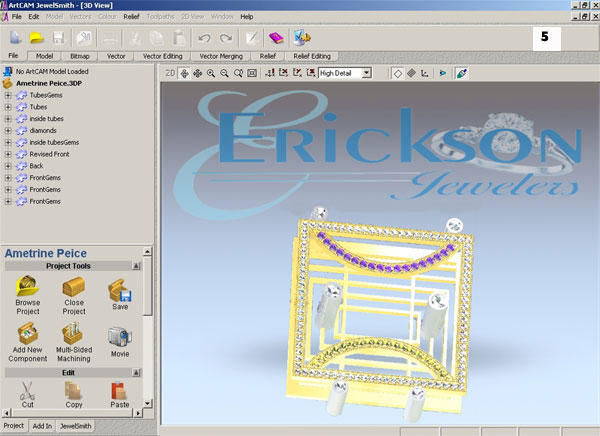Expand the inside tubes node
600x436 pixels.
[8, 119]
